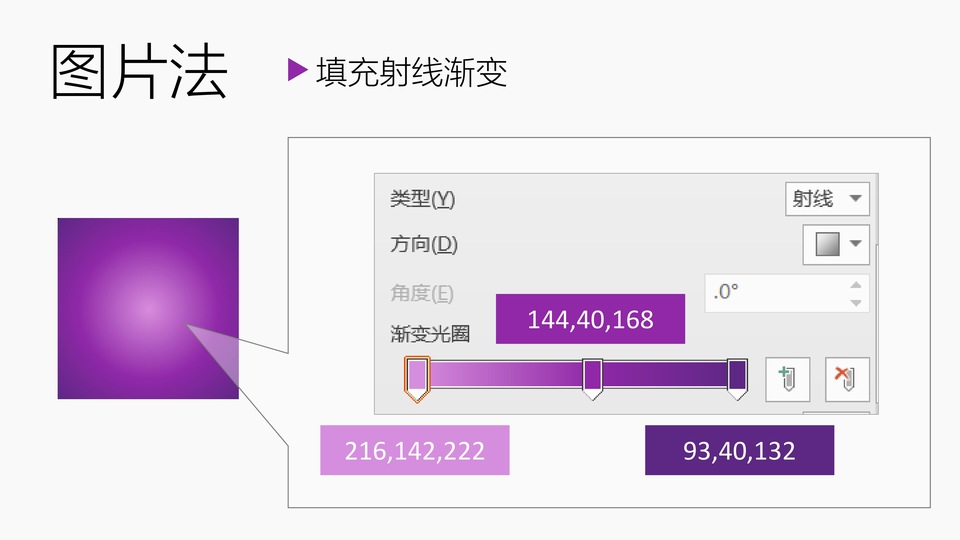Click the 图片法 title text
Viewport: 960px width, 540px height.
pos(139,72)
